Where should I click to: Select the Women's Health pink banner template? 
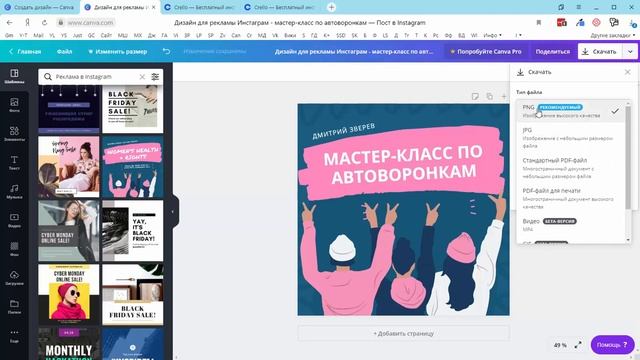133,167
